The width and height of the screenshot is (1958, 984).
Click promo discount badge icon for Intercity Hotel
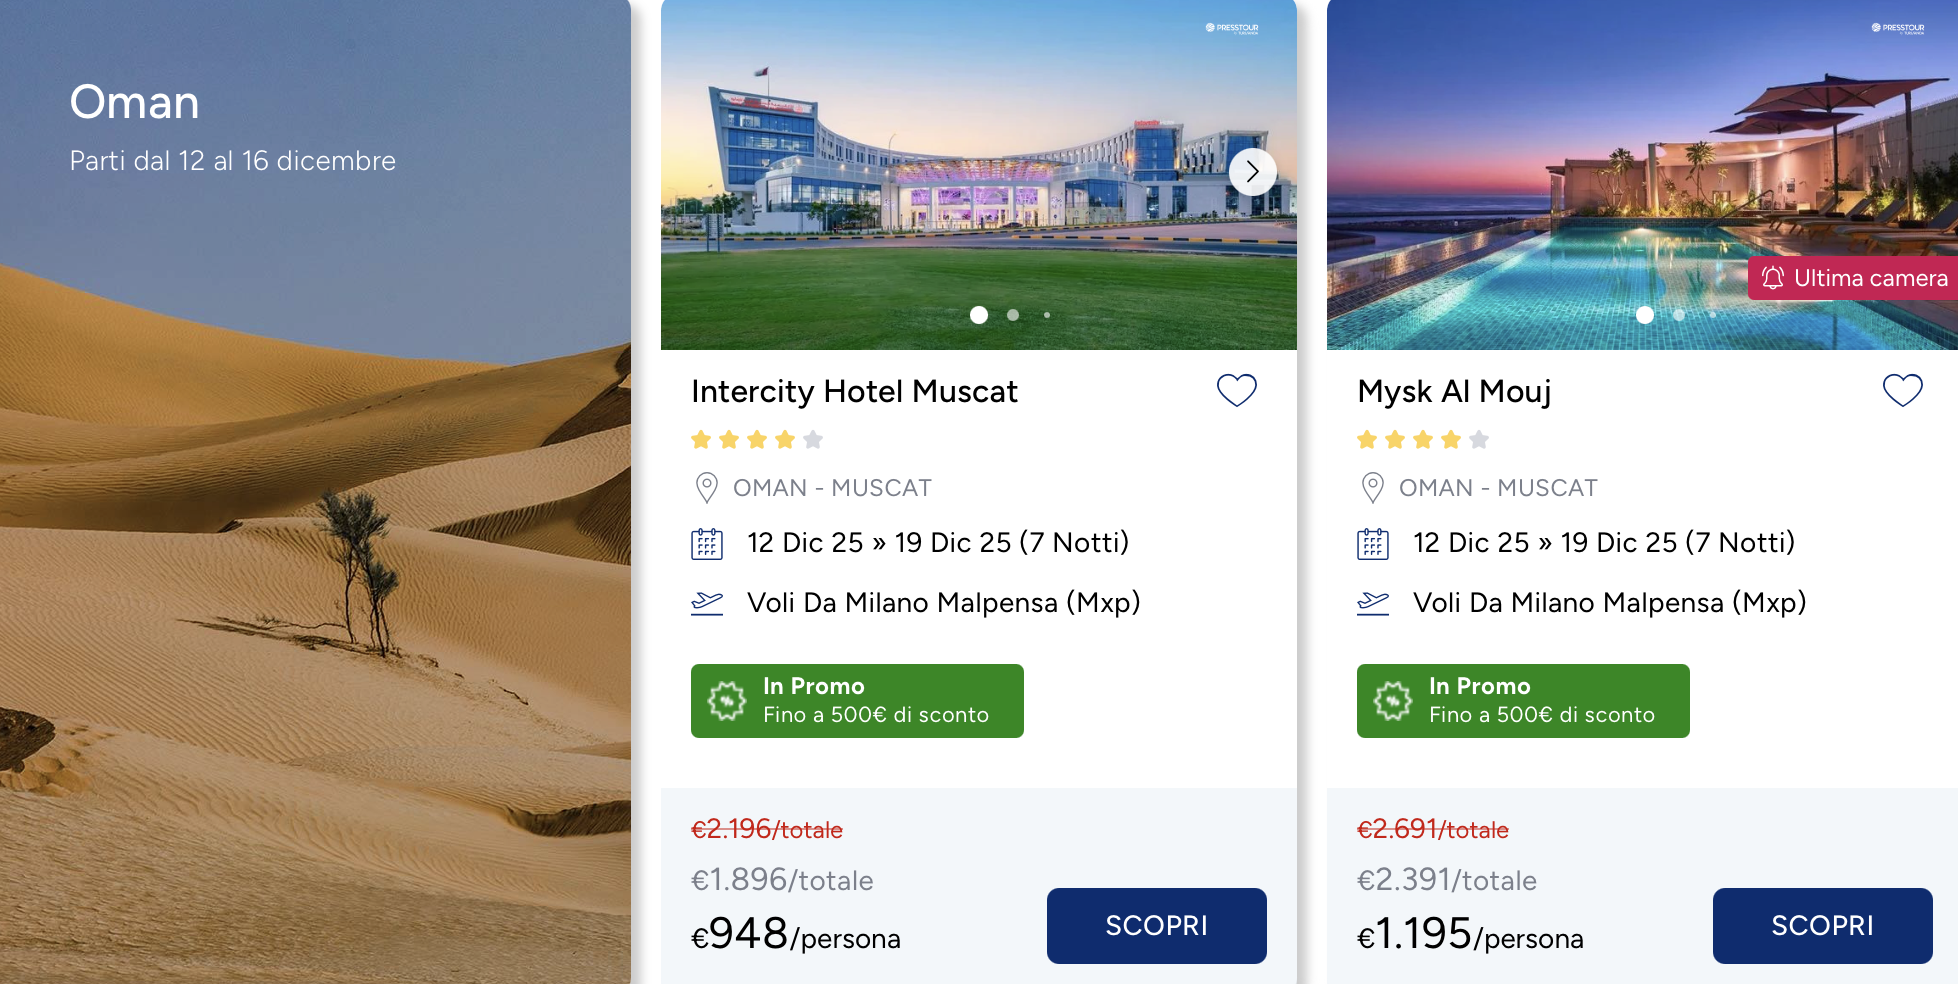[727, 701]
